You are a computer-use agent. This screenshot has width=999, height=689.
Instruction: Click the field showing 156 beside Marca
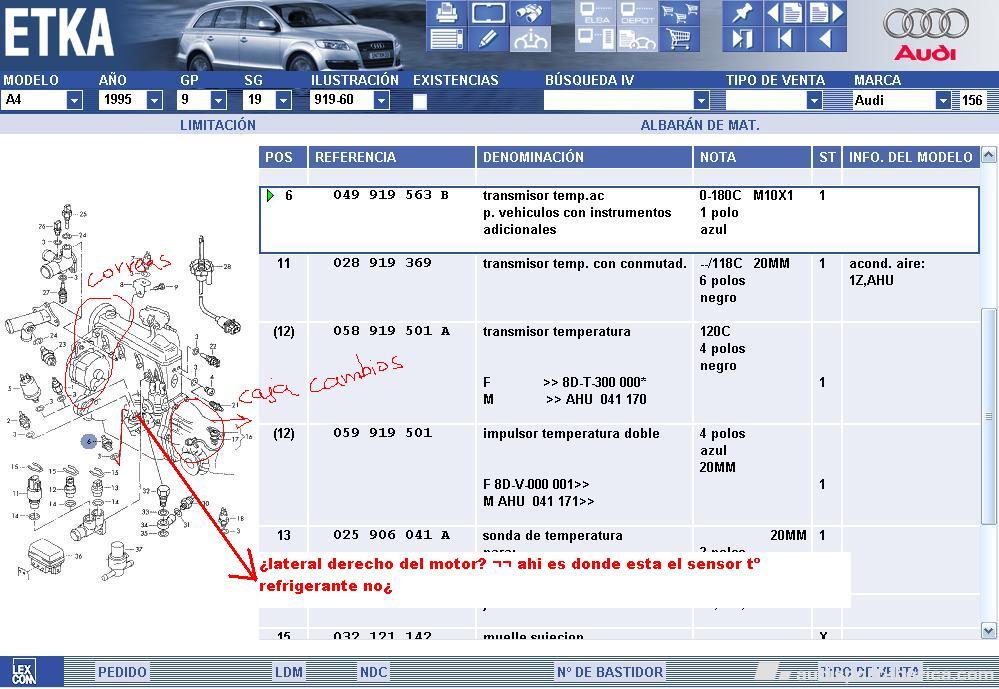[972, 100]
